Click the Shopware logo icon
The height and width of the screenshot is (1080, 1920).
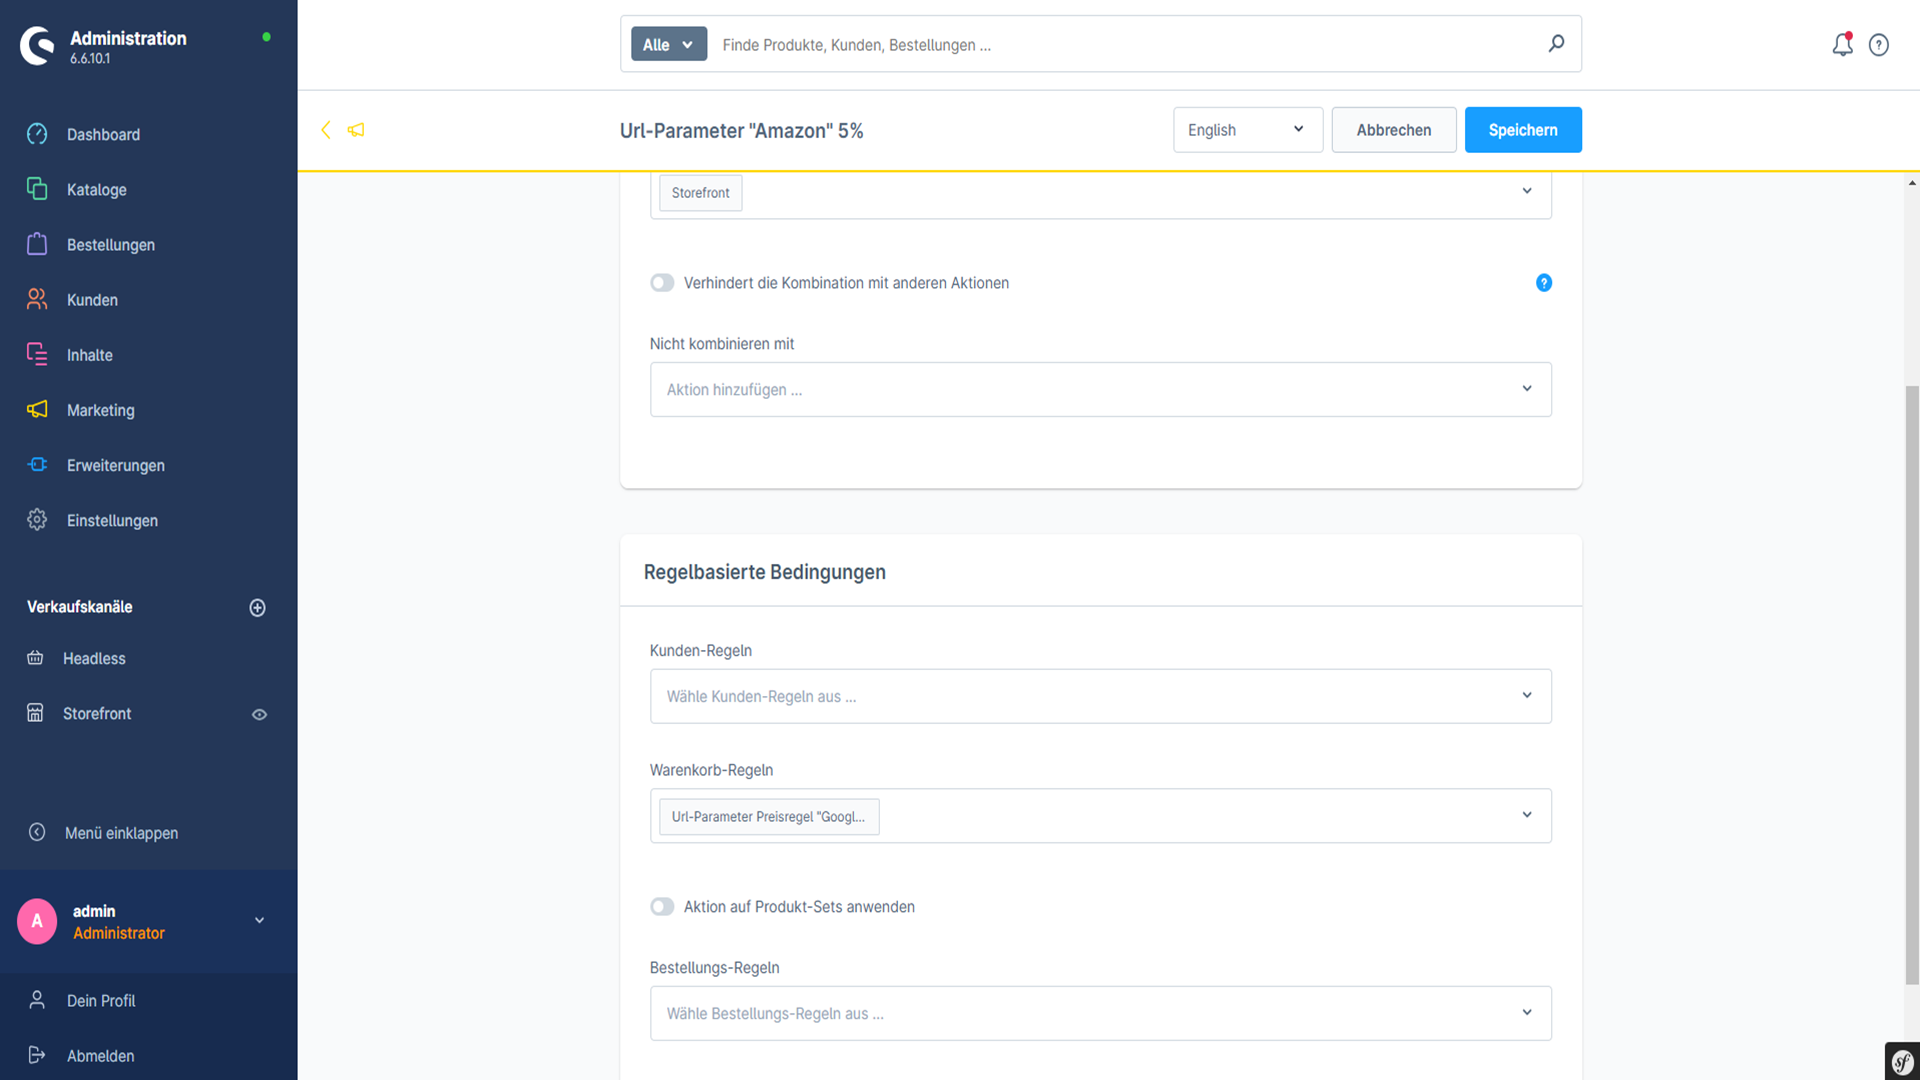[37, 46]
